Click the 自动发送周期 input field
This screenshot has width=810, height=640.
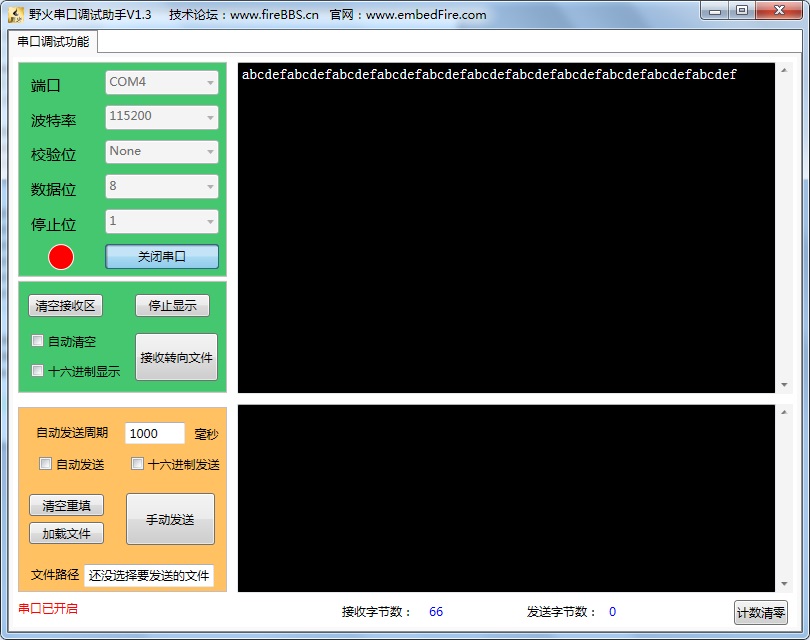click(154, 433)
